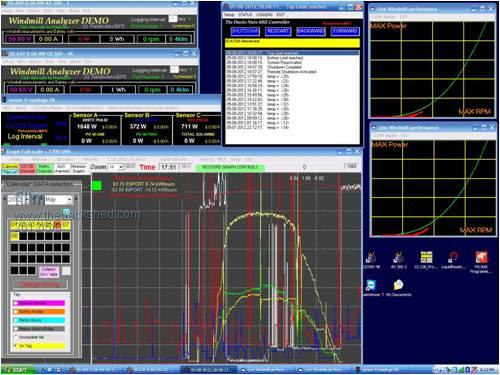This screenshot has height=375, width=500.
Task: Open the AX 300-2 desktop shortcut
Action: coord(398,260)
